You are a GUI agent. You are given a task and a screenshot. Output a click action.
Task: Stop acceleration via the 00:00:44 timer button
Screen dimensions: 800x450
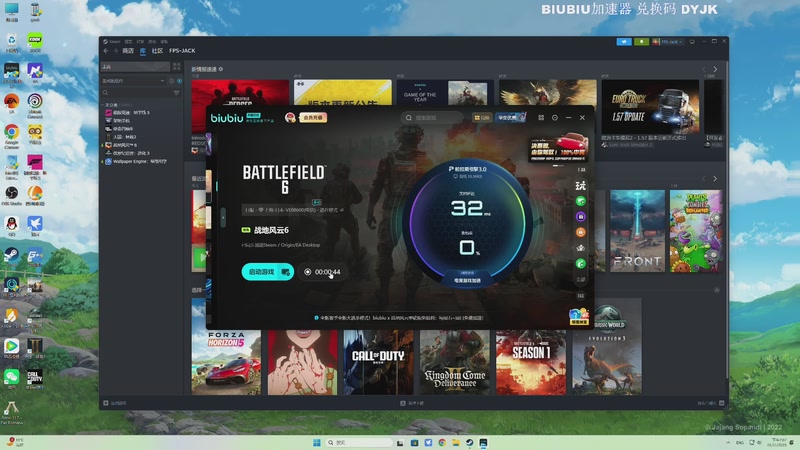click(x=323, y=272)
